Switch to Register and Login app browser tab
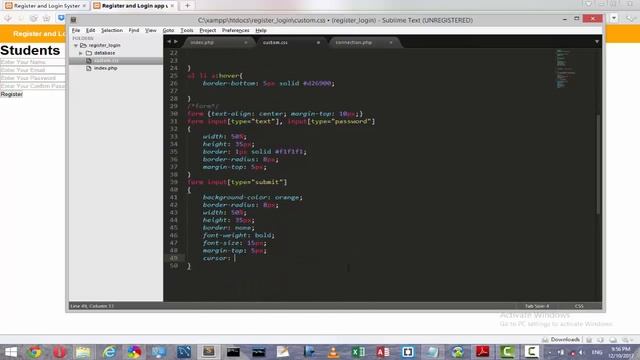 [x=134, y=6]
